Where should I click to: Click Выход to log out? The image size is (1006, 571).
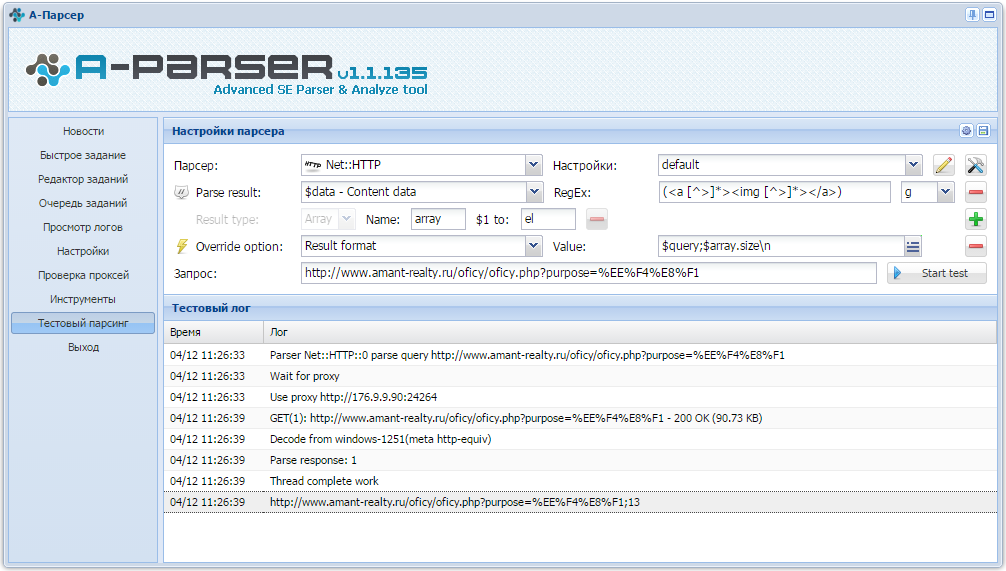click(83, 347)
